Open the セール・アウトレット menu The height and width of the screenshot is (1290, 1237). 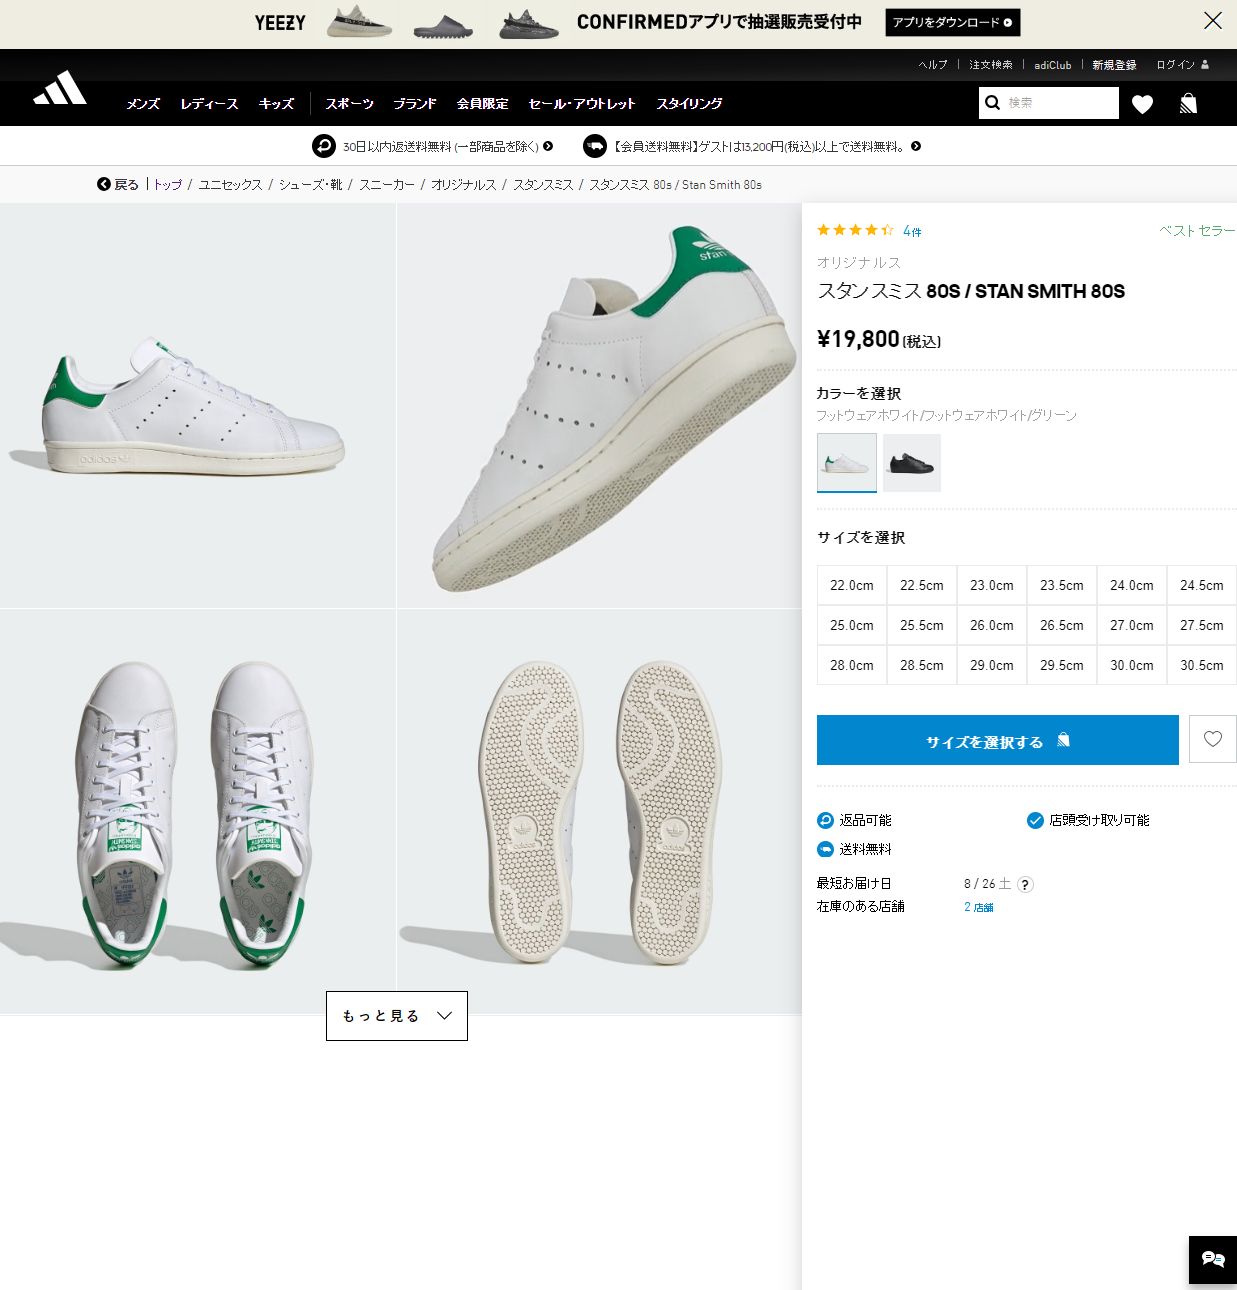coord(581,104)
